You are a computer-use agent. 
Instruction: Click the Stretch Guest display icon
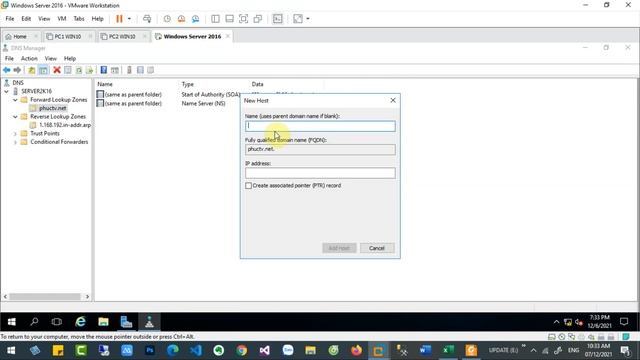(x=298, y=19)
